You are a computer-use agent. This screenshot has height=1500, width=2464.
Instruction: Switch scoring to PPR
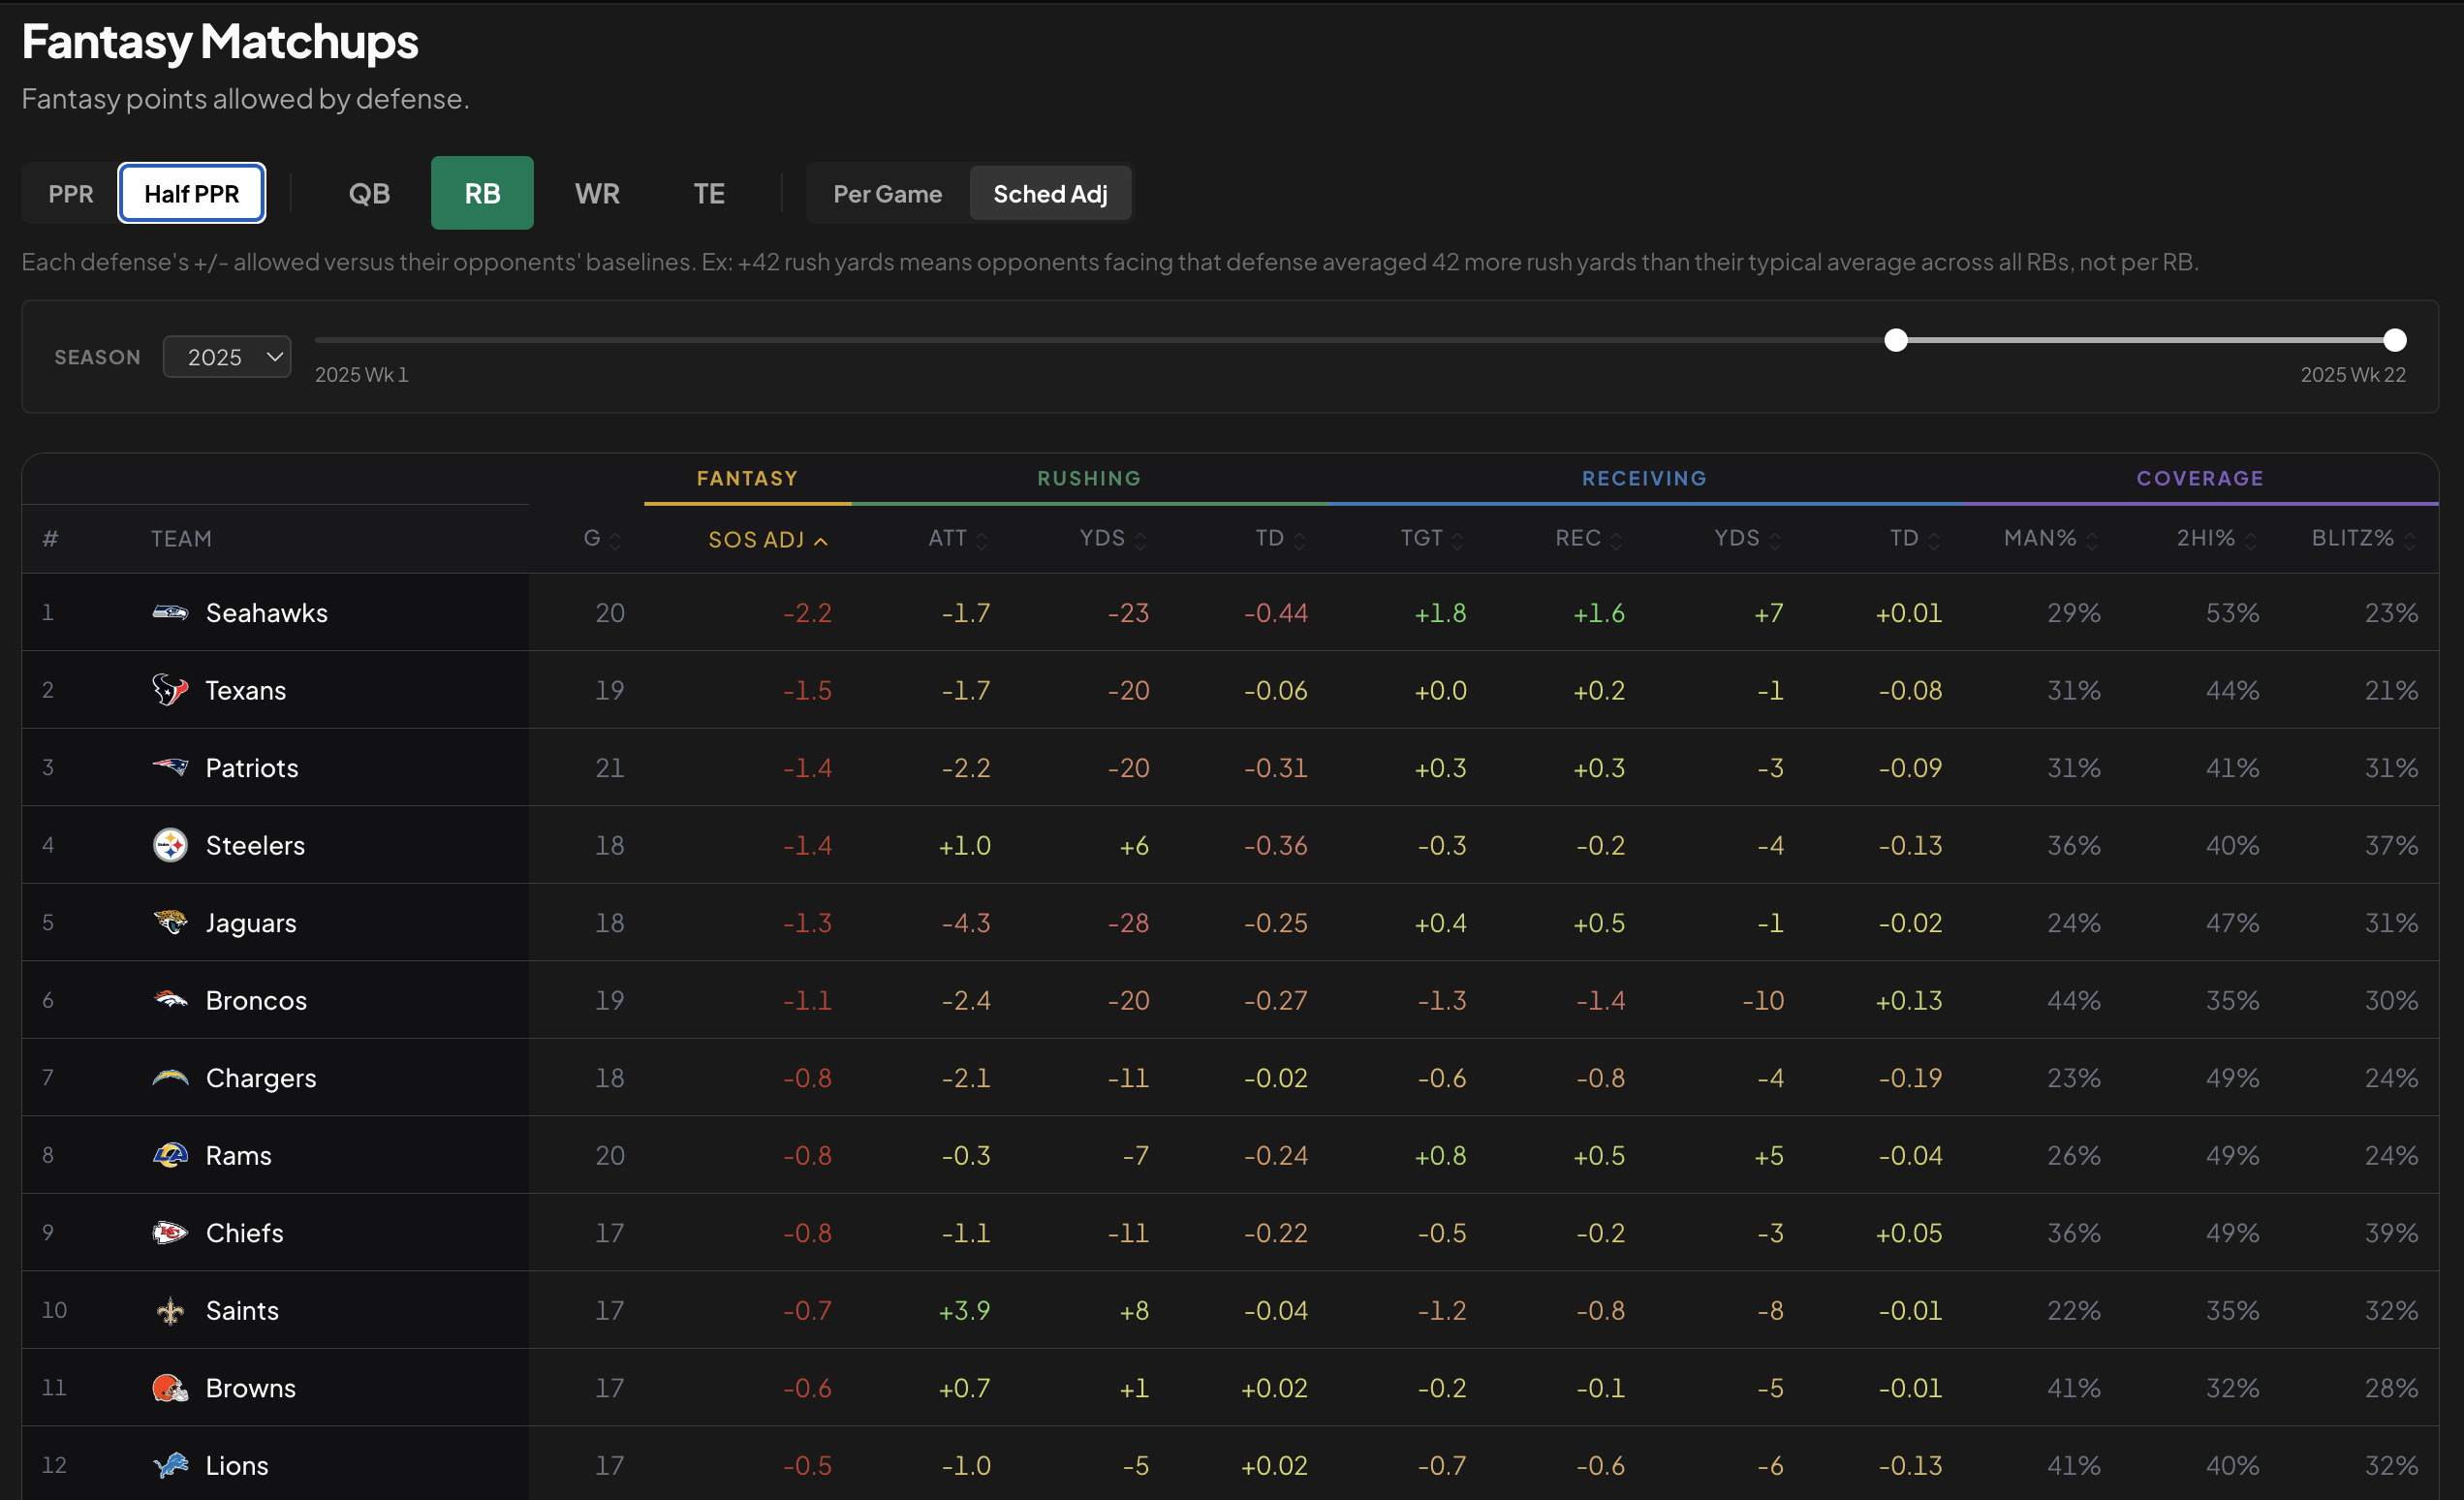point(70,193)
